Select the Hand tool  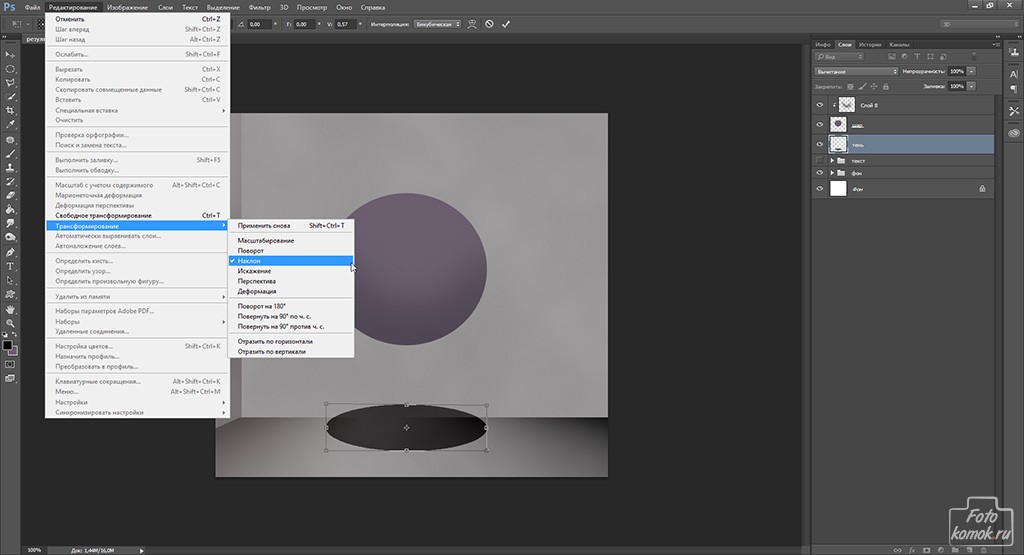click(10, 309)
